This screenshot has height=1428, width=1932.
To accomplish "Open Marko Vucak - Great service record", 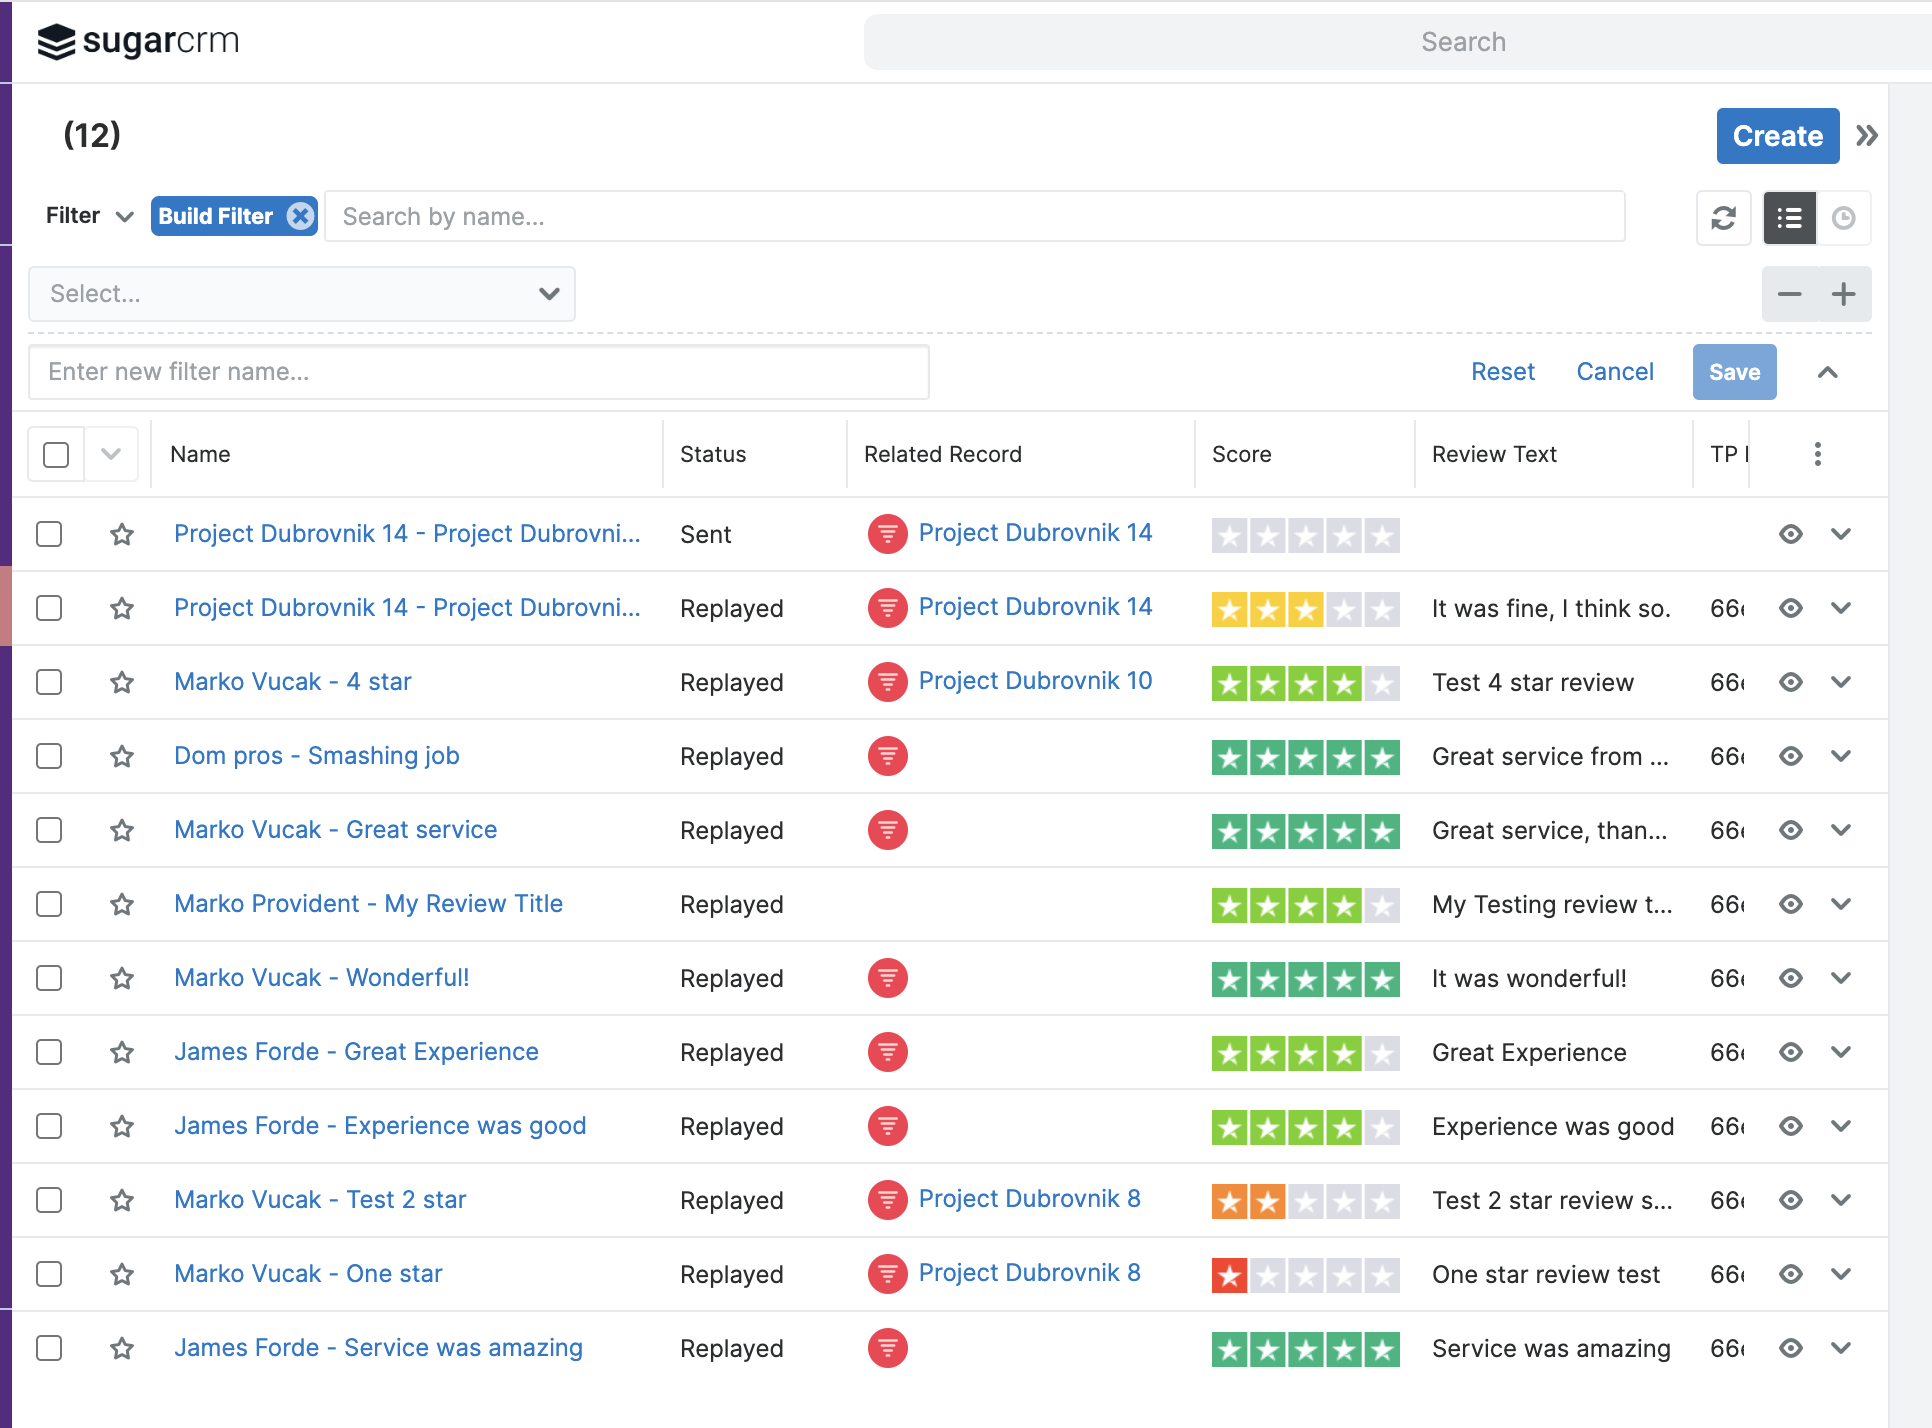I will tap(335, 830).
